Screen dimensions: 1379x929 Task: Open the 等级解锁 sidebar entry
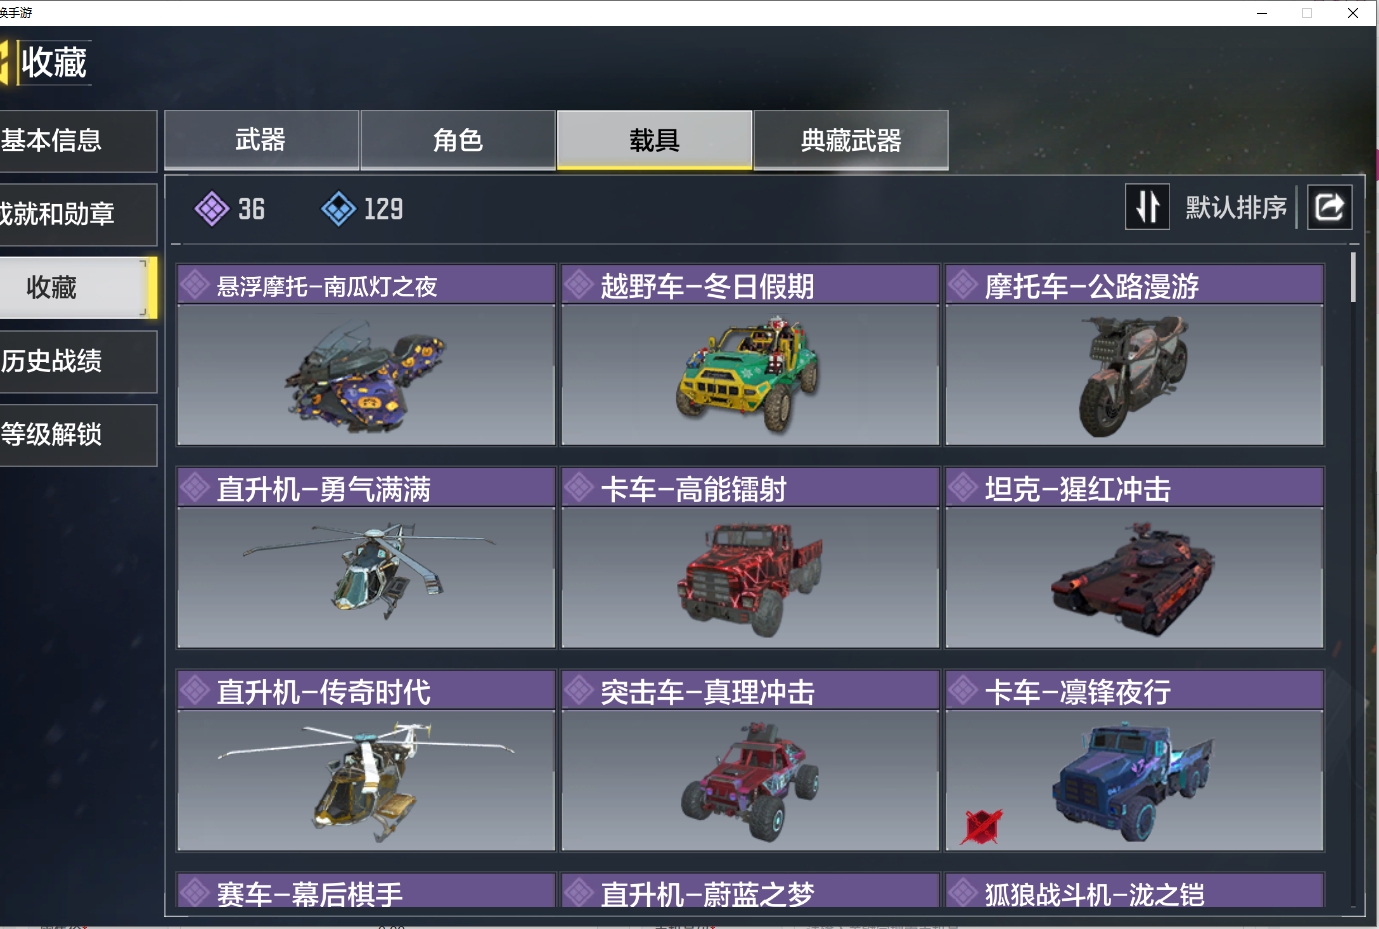click(78, 435)
